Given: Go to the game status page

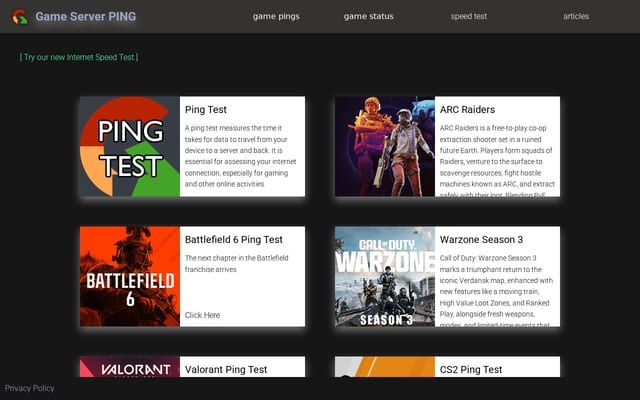Looking at the screenshot, I should coord(369,16).
